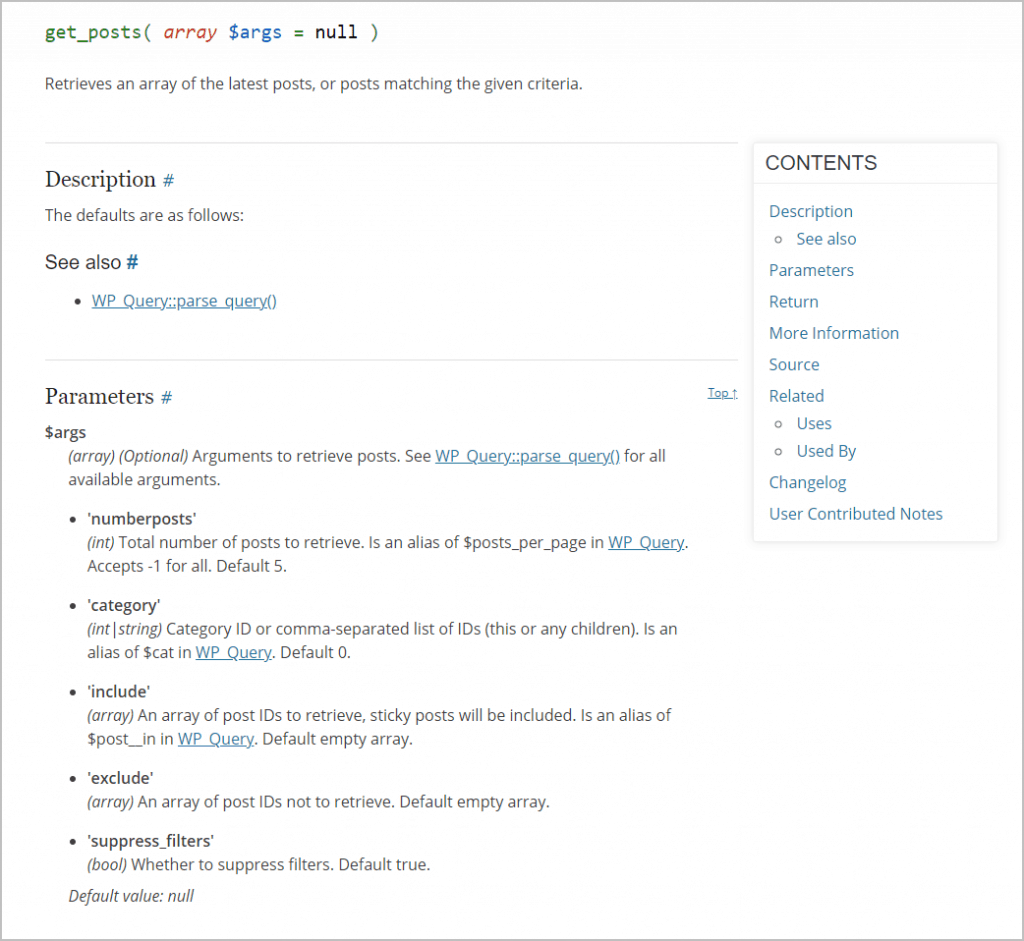Go to Changelog in Contents panel
The height and width of the screenshot is (941, 1024).
click(807, 483)
